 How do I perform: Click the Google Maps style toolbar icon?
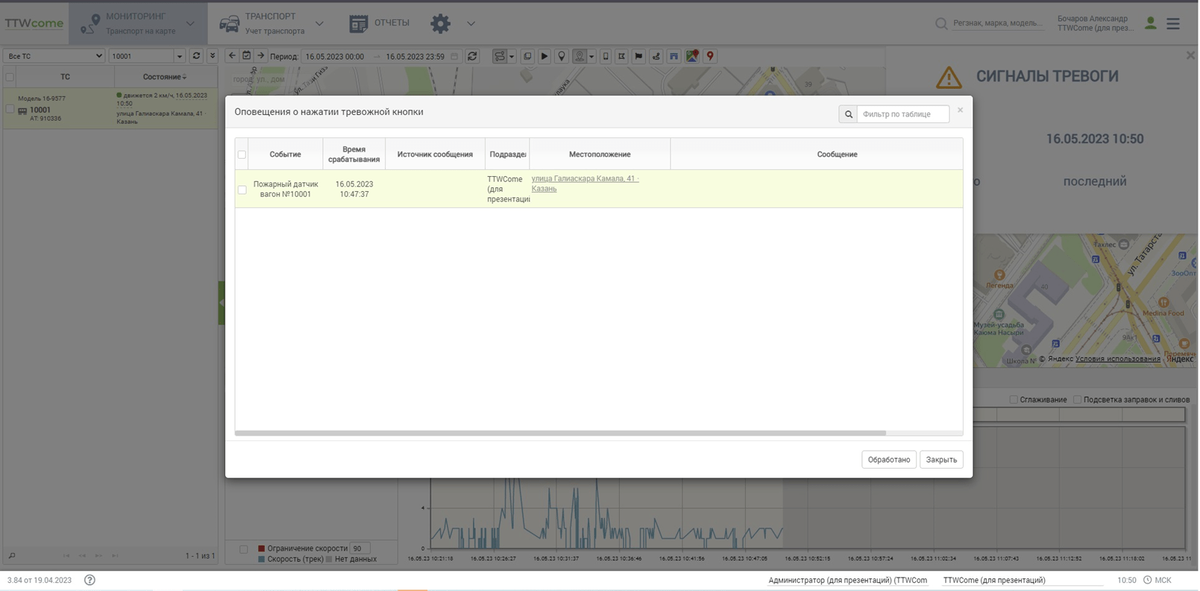pyautogui.click(x=691, y=56)
